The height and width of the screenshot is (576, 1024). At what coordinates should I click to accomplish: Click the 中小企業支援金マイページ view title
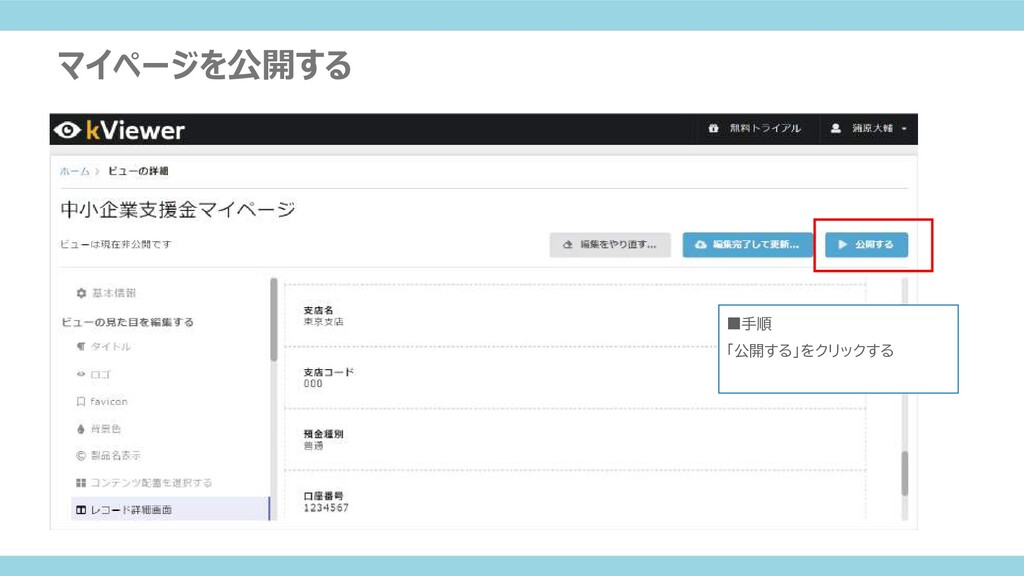pos(178,210)
